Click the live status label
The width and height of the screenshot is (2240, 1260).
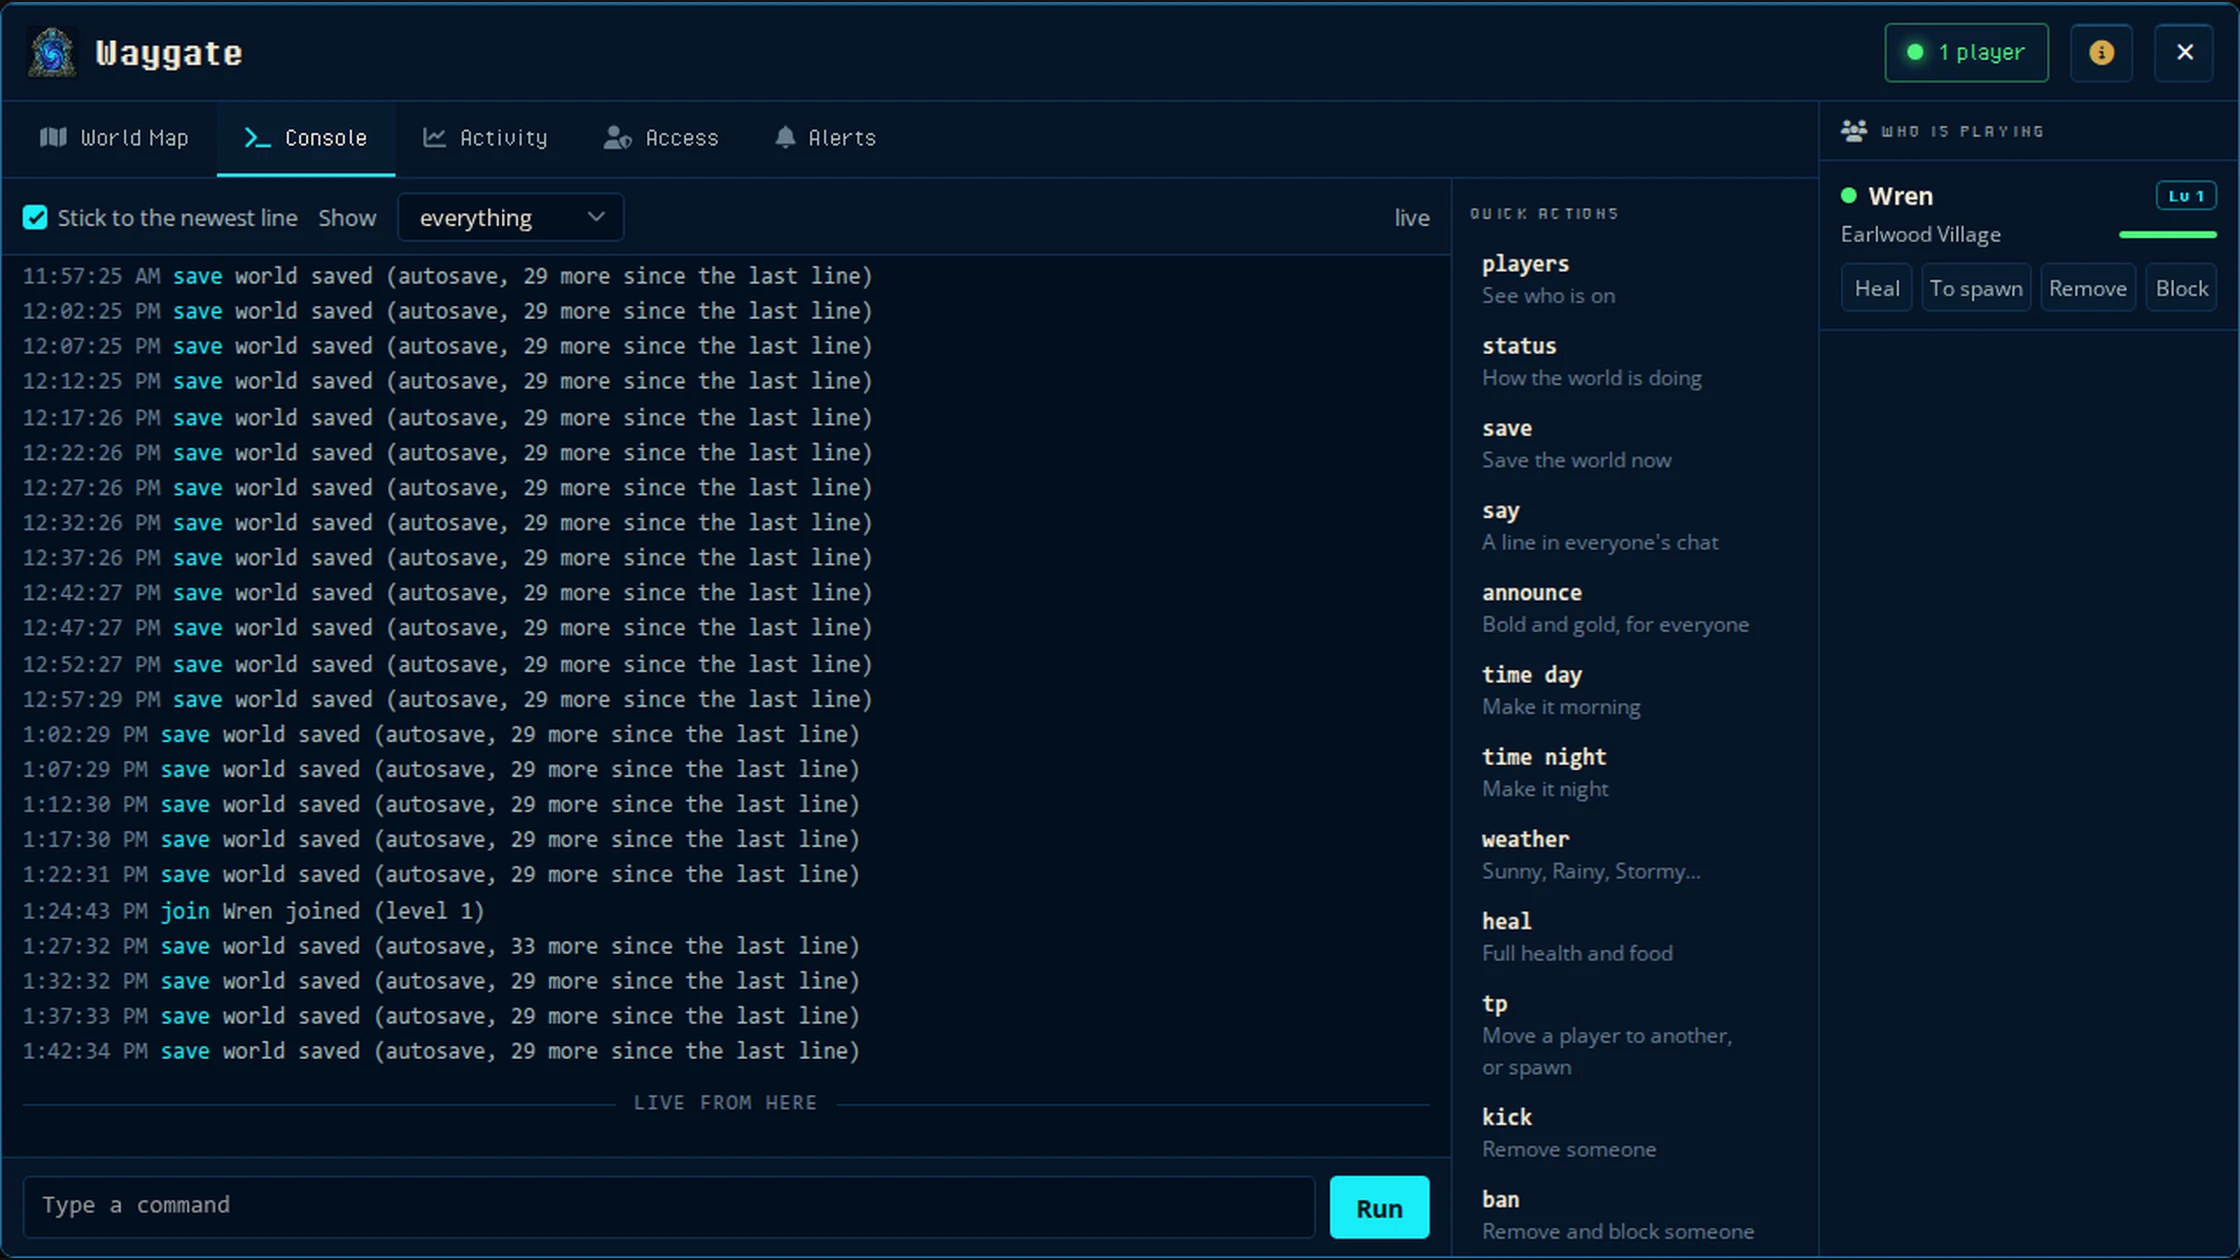[1411, 217]
